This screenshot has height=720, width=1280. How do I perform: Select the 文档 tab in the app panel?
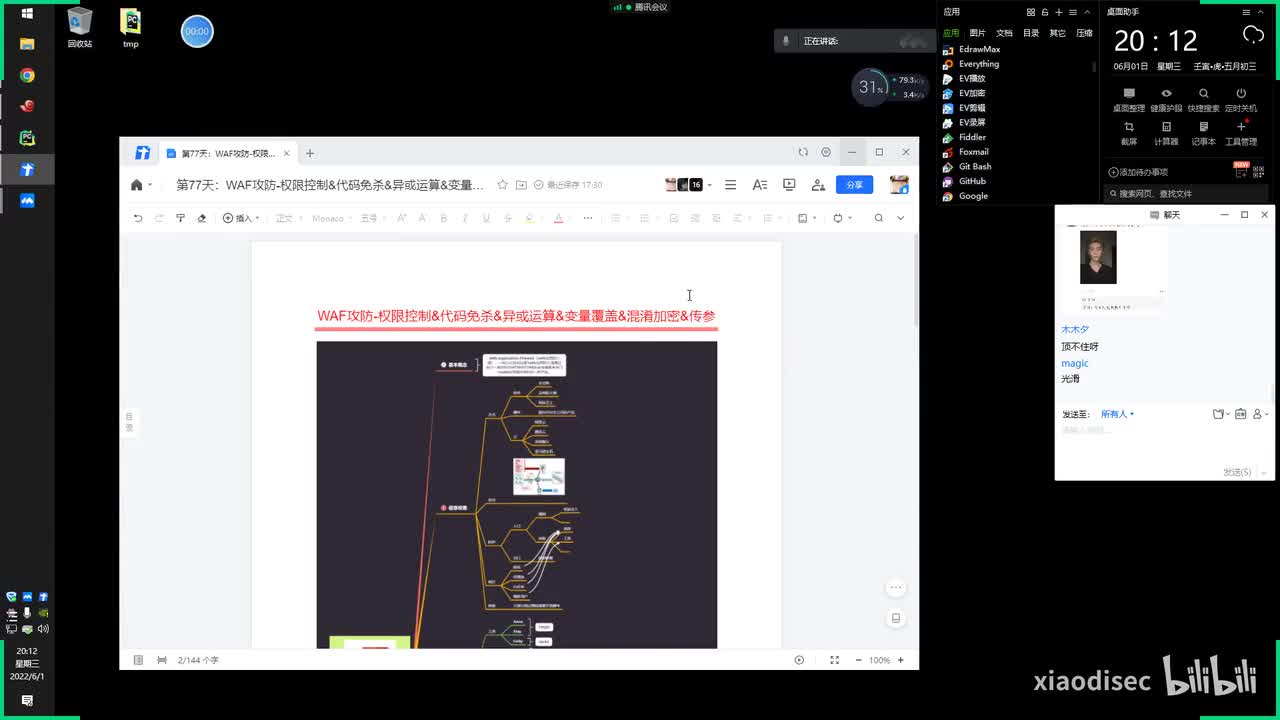click(1004, 33)
